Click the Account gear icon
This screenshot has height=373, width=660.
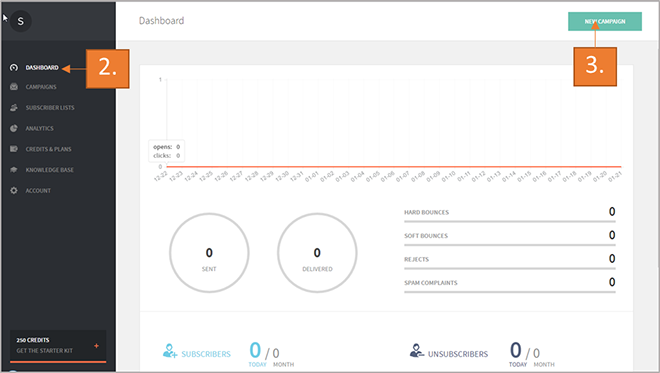click(14, 190)
